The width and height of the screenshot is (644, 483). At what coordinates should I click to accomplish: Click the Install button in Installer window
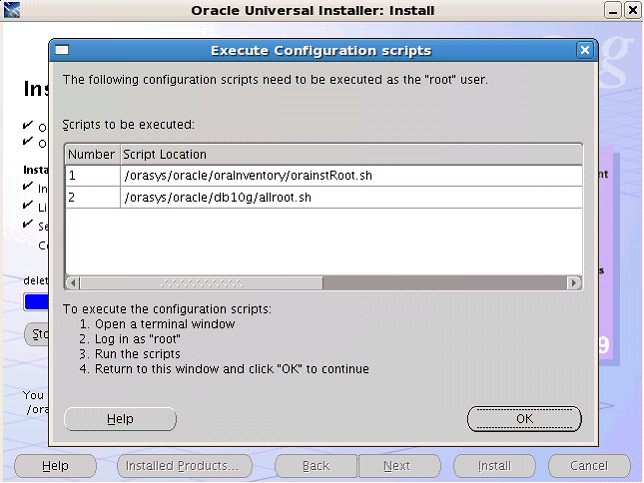point(494,466)
